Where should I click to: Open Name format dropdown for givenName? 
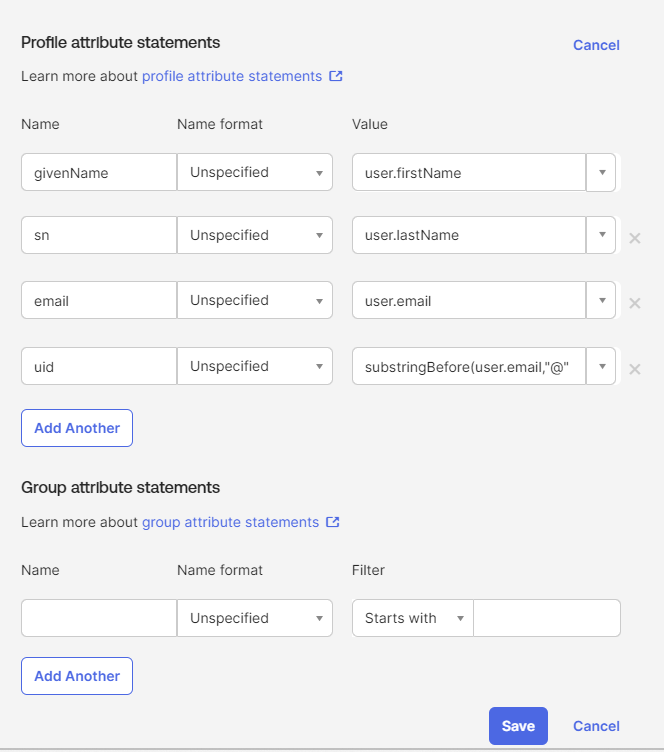tap(255, 172)
